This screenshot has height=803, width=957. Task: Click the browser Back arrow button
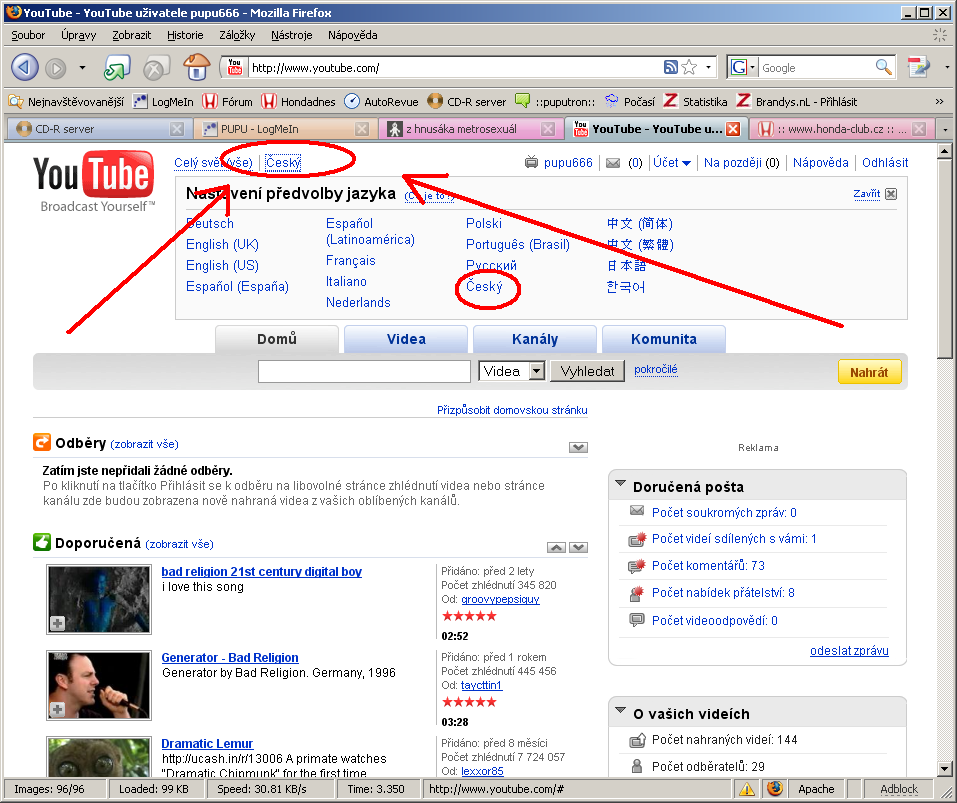(x=26, y=67)
